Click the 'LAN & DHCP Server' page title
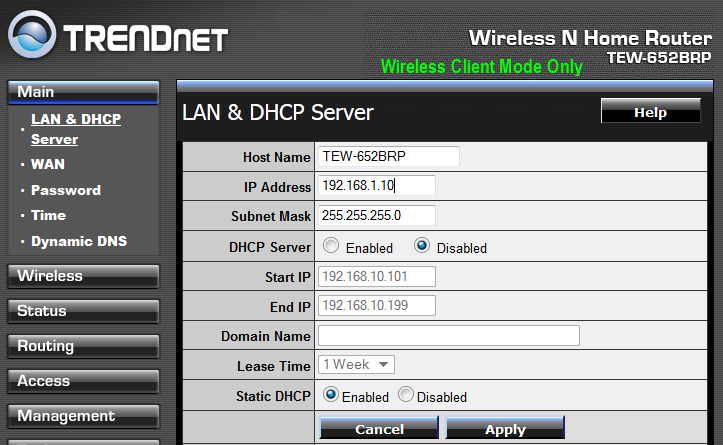 pos(278,113)
